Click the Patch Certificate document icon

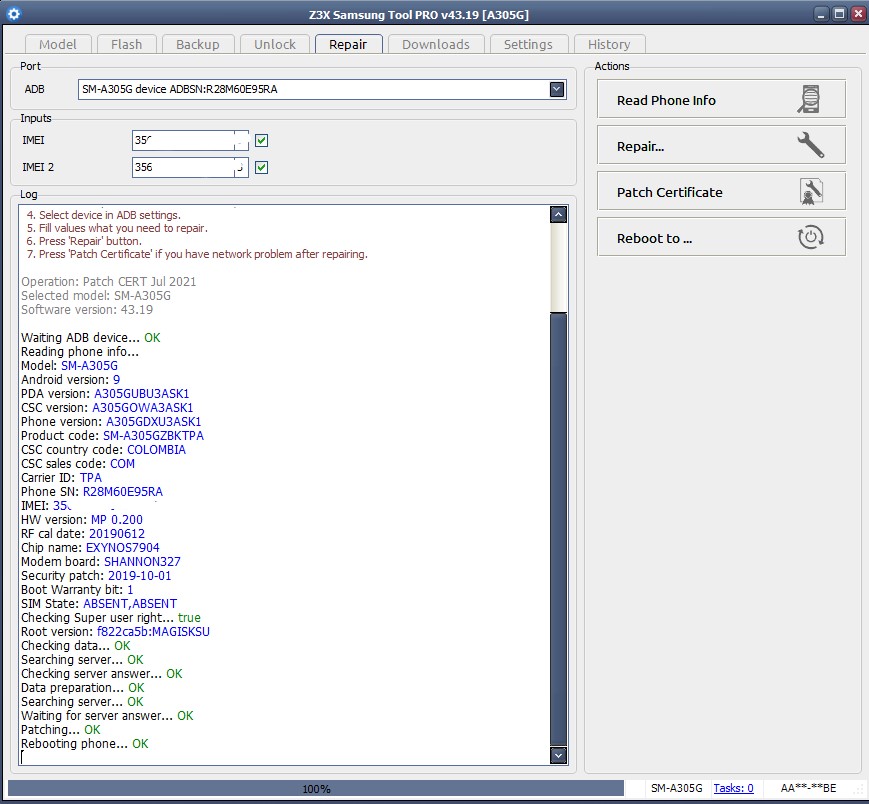point(811,192)
